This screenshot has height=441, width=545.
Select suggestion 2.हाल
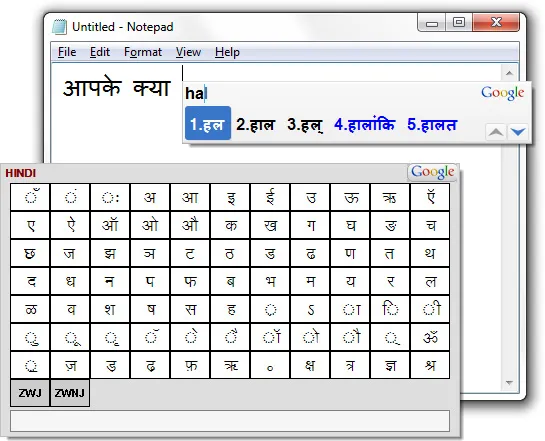255,124
